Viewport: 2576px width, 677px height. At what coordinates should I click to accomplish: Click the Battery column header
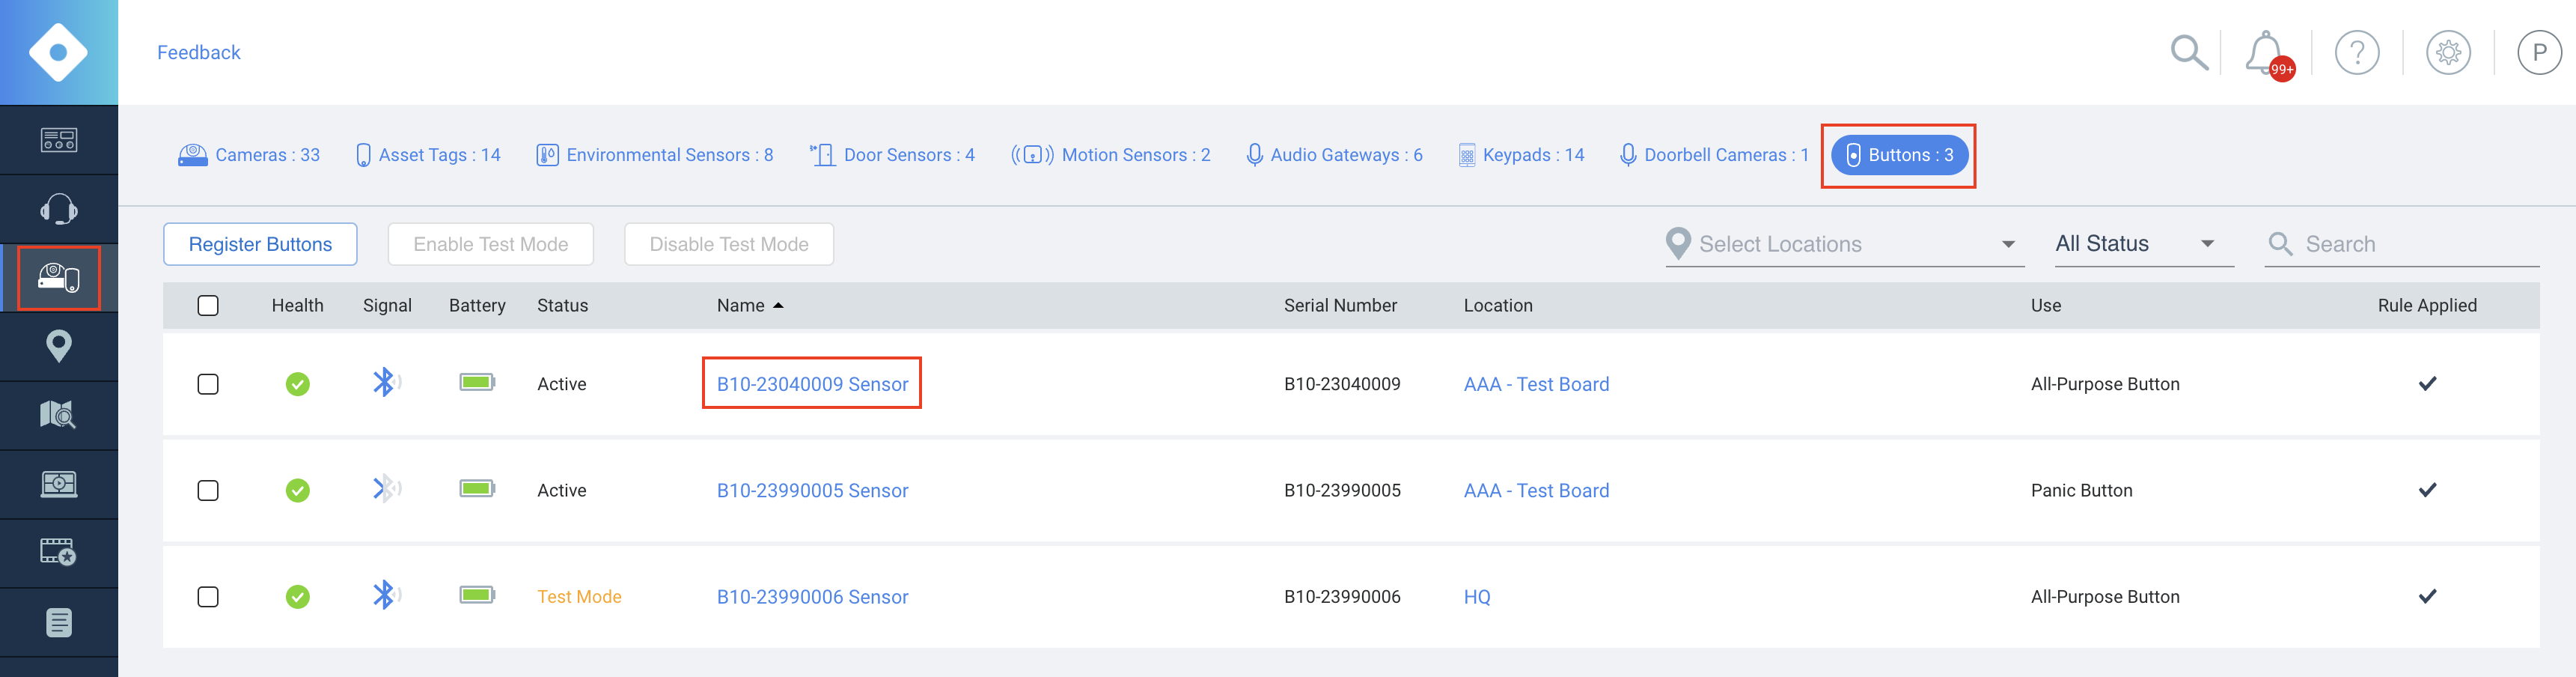[477, 306]
